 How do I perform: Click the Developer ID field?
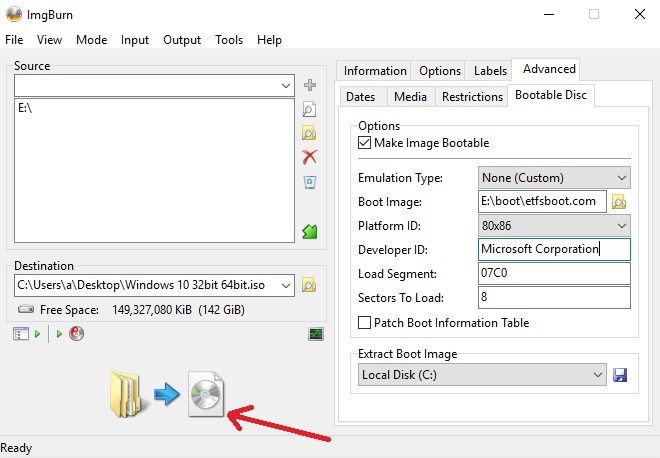click(x=554, y=249)
